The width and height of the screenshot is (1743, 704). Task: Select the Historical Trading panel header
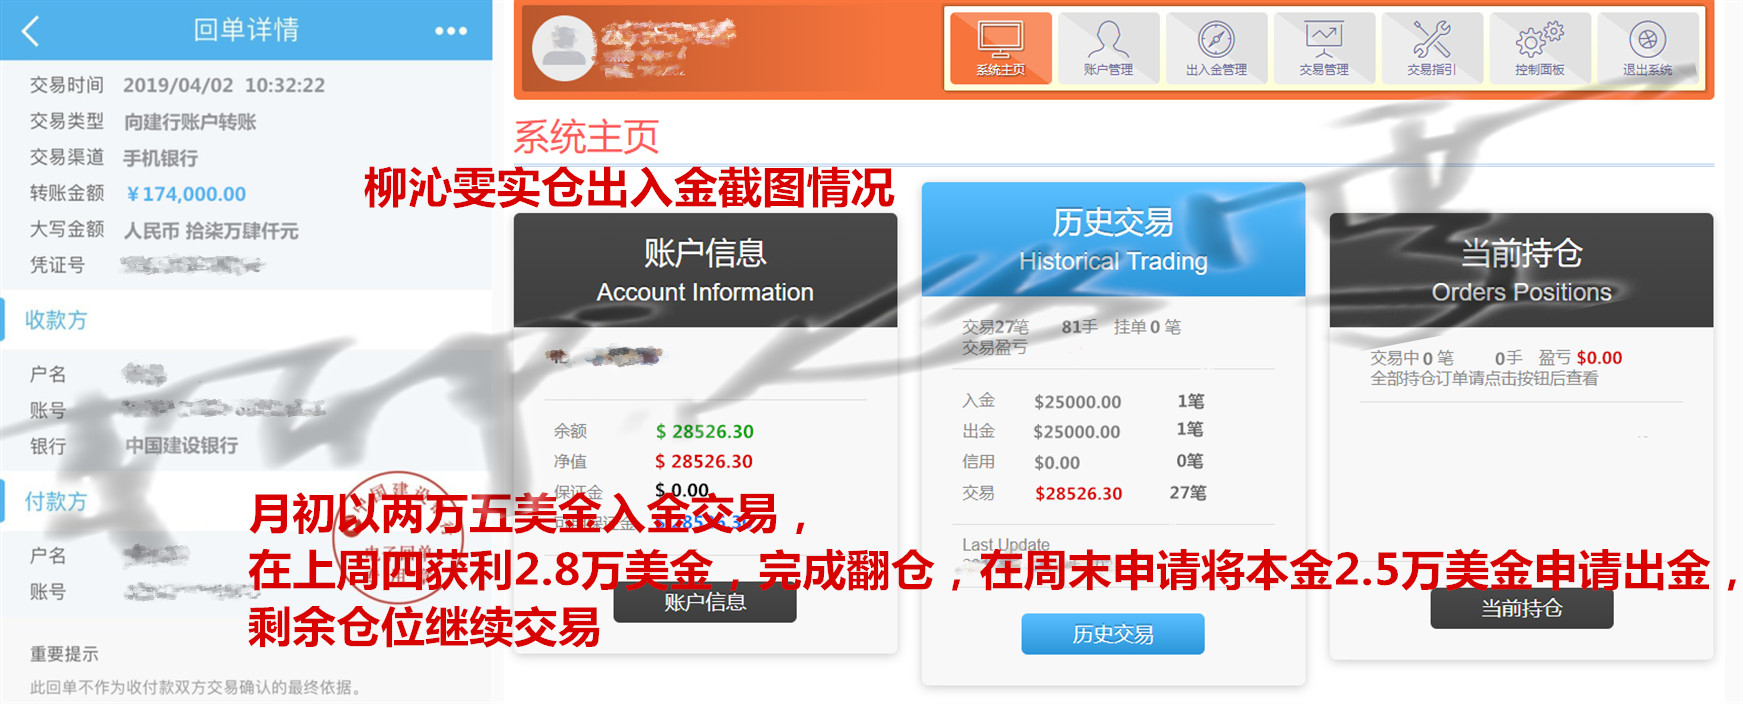[1113, 240]
